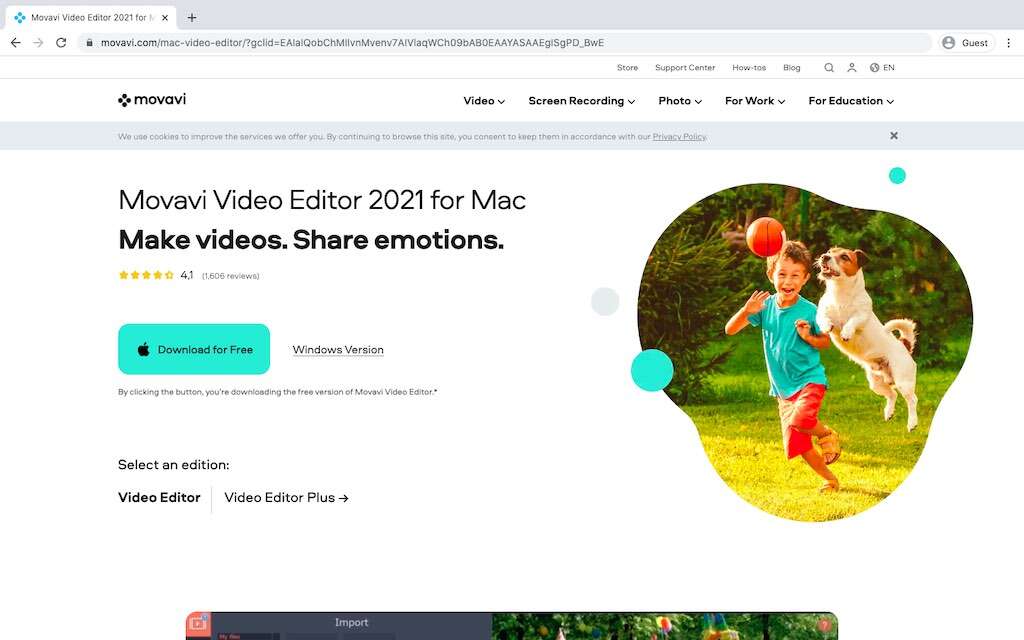Expand the Photo dropdown menu
The width and height of the screenshot is (1024, 640).
point(680,101)
